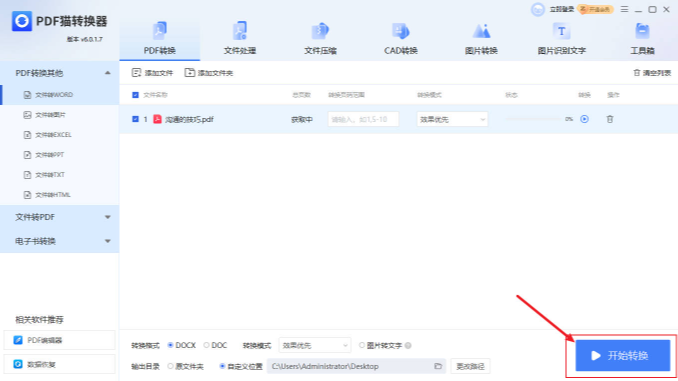Screen dimensions: 678x381
Task: Click the PDF编辑器 icon
Action: [18, 340]
